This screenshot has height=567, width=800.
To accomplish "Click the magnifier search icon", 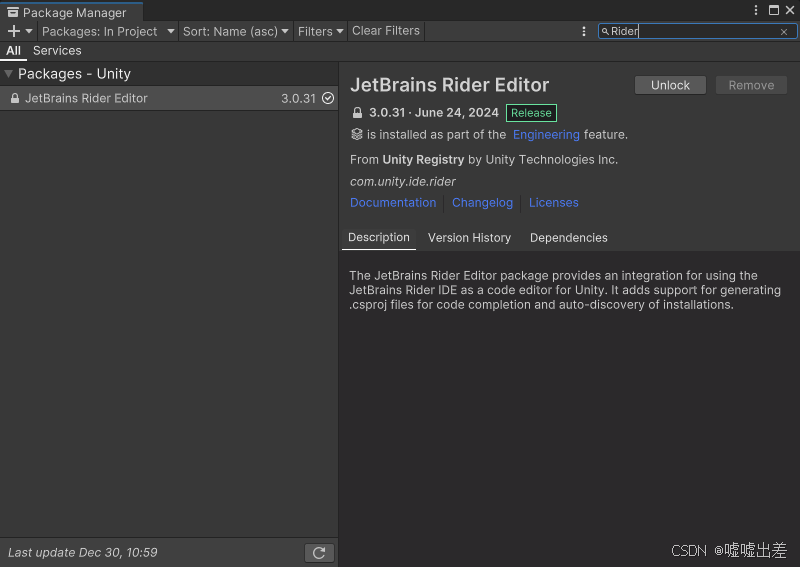I will tap(605, 31).
